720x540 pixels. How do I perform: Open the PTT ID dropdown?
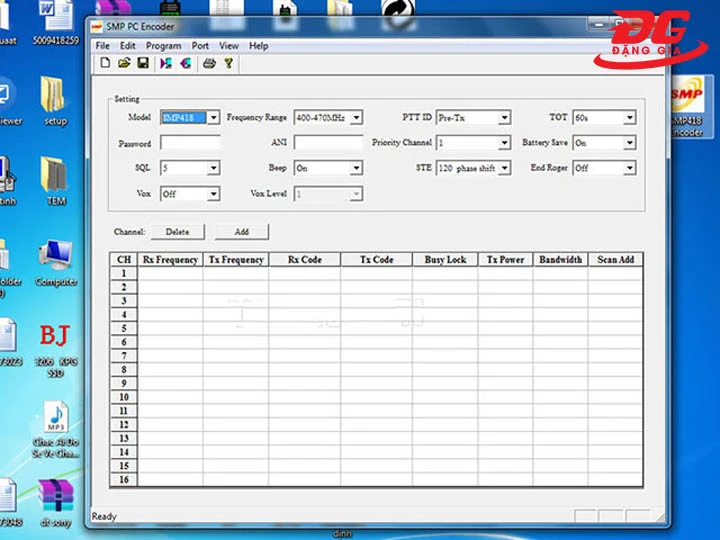504,118
